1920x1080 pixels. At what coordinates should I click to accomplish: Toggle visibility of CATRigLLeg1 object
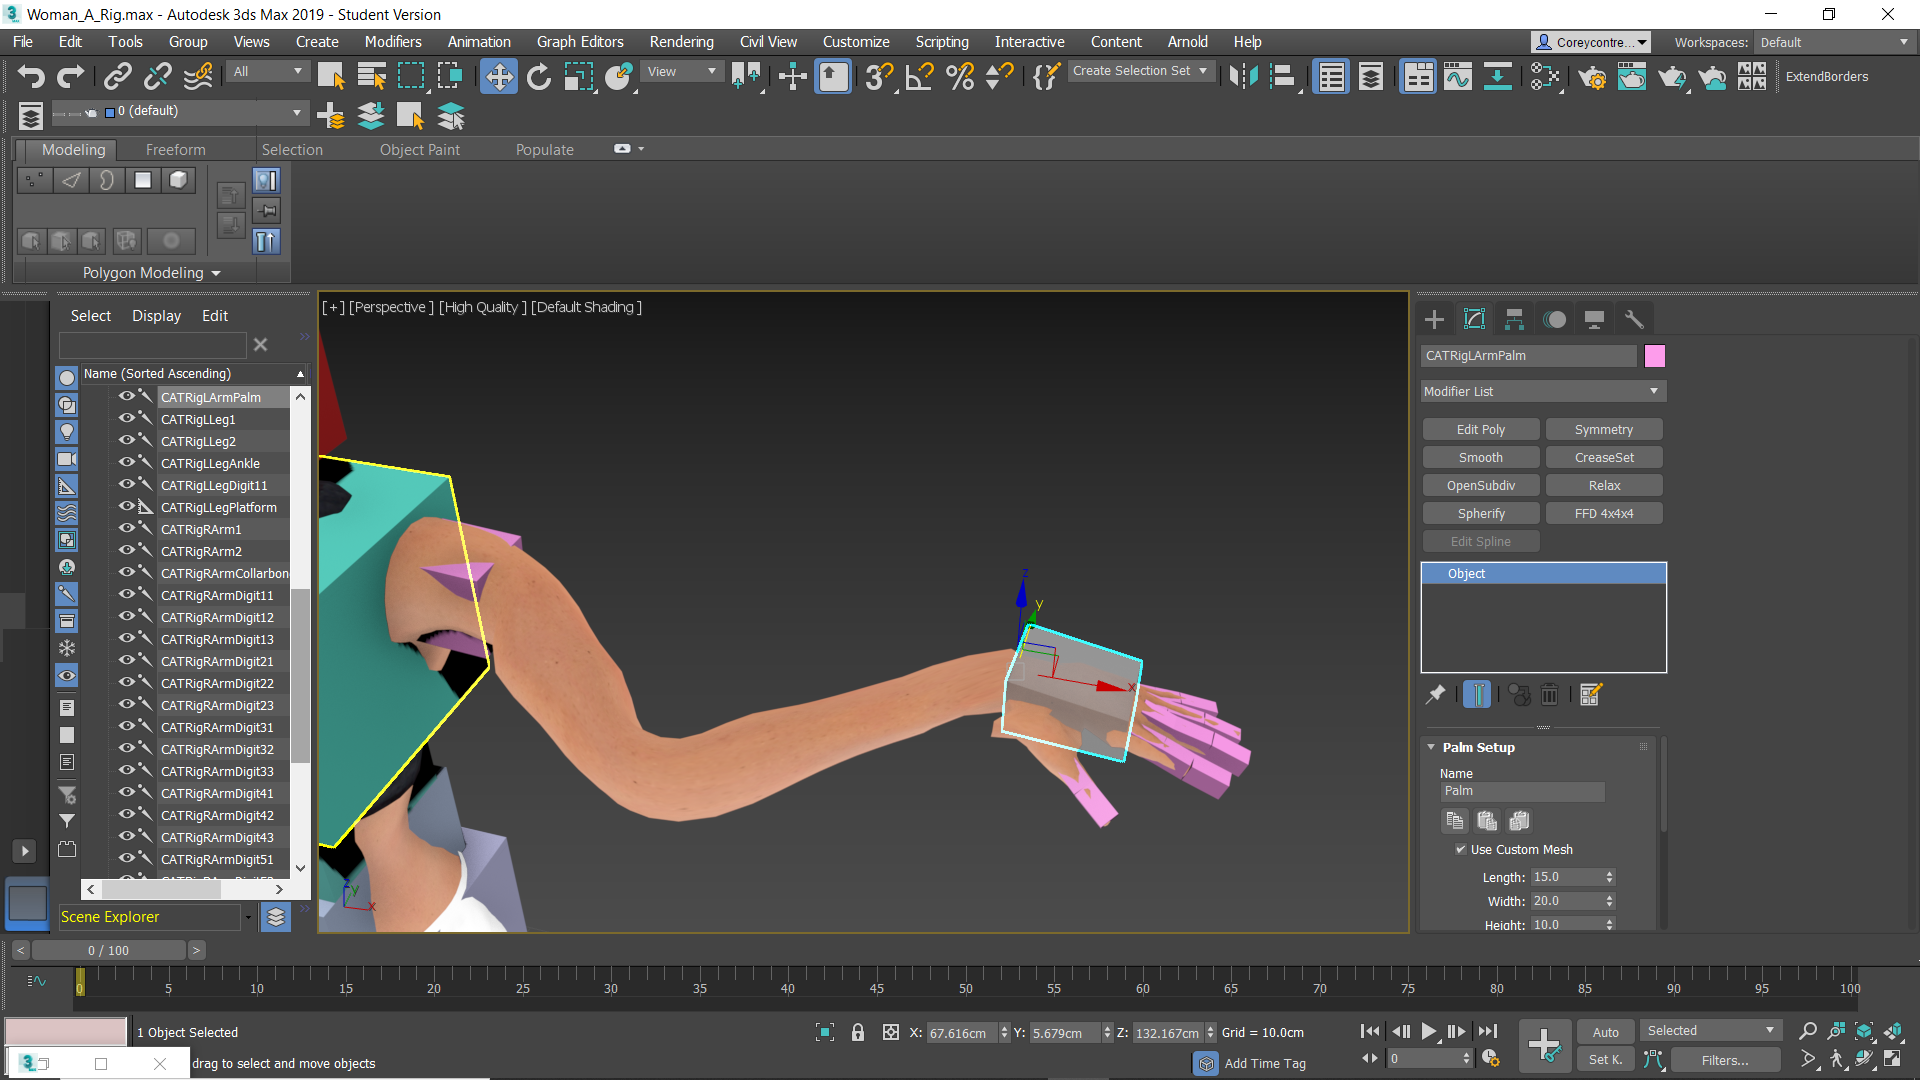[x=127, y=419]
